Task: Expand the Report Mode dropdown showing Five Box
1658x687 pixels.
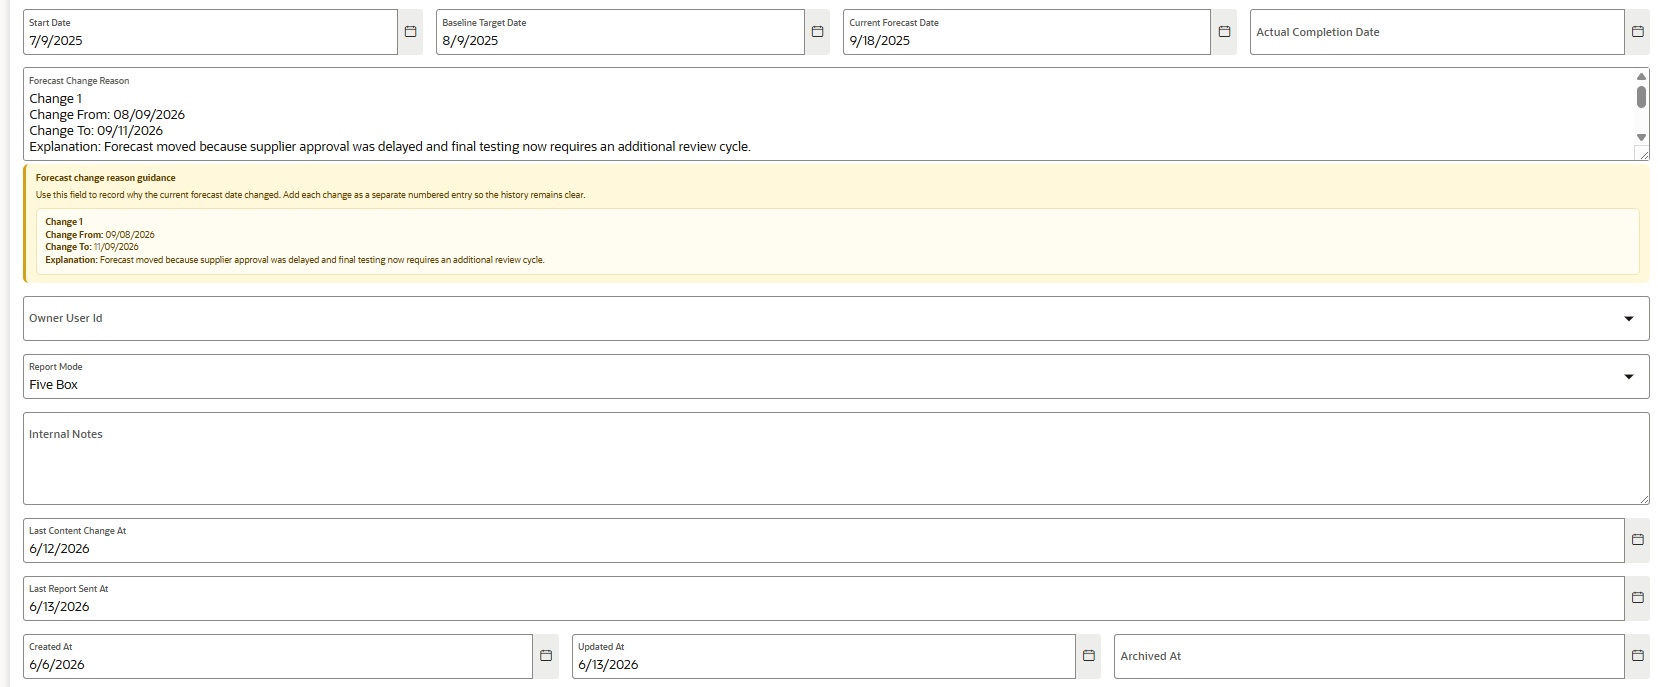Action: pos(1629,377)
